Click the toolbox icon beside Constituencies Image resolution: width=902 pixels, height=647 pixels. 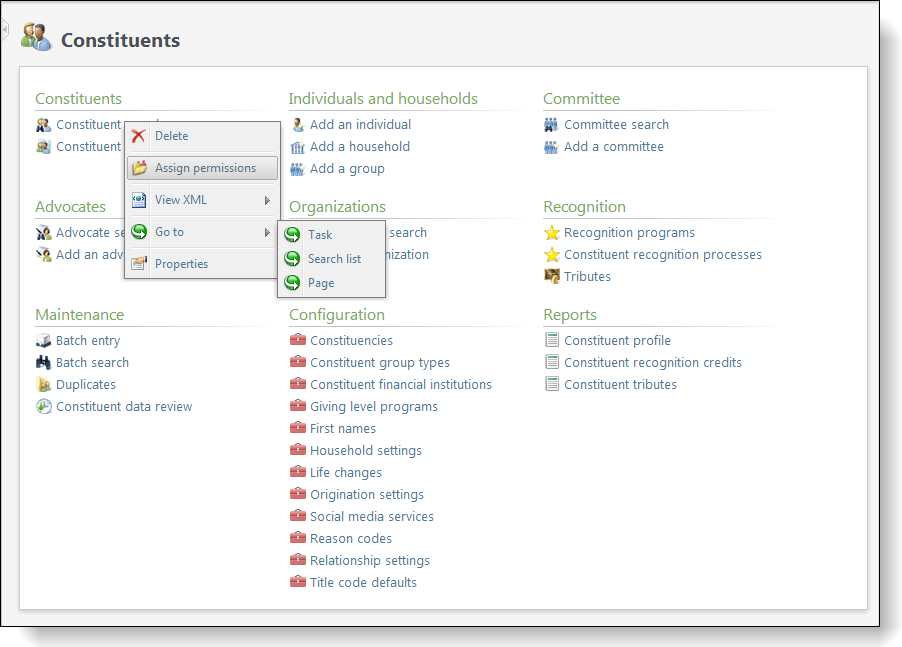pos(297,341)
